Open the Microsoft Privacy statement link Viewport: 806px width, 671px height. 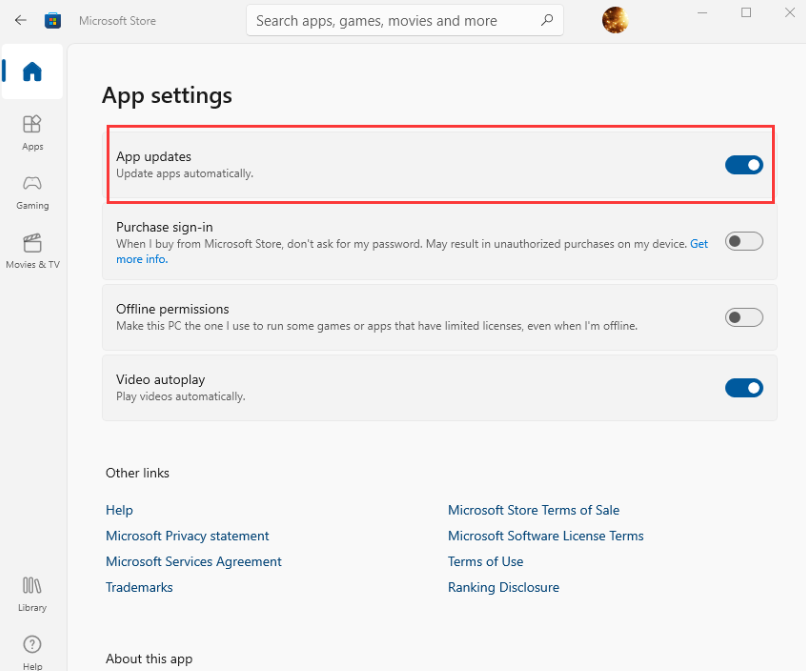(187, 535)
